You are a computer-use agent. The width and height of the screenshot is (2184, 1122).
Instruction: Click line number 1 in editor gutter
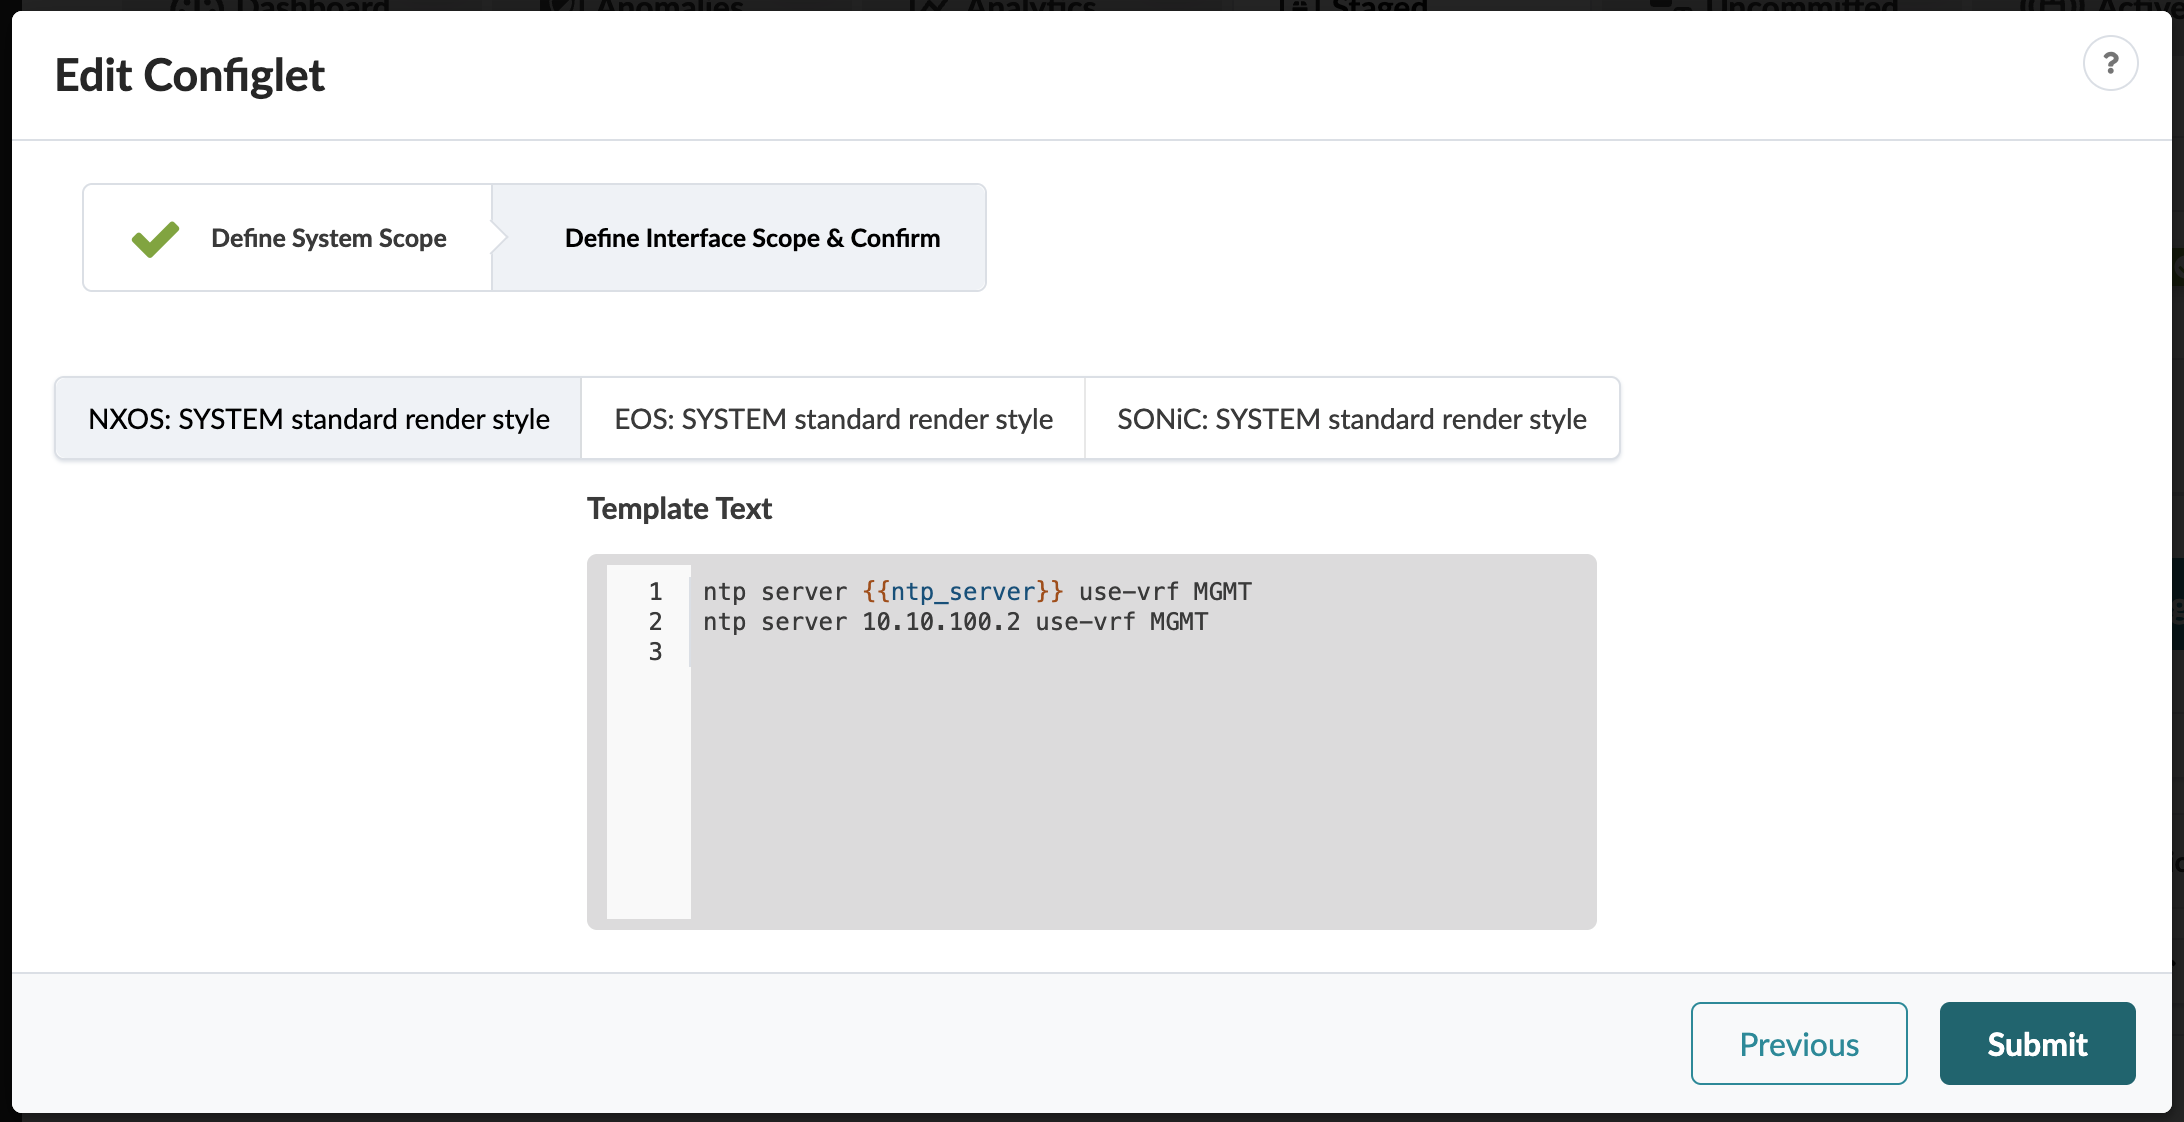(655, 592)
